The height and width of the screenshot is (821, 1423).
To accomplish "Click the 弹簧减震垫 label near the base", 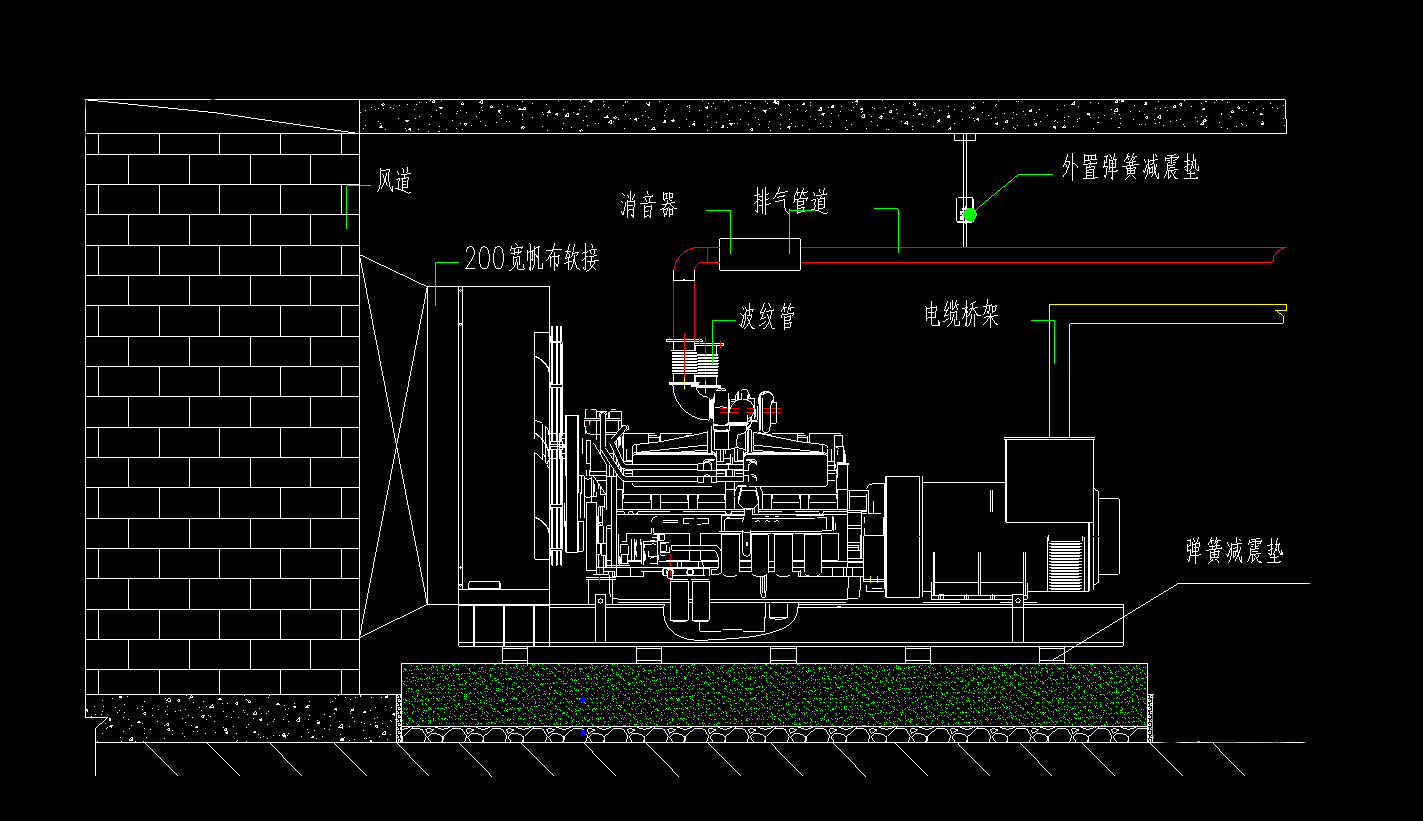I will click(x=1234, y=551).
